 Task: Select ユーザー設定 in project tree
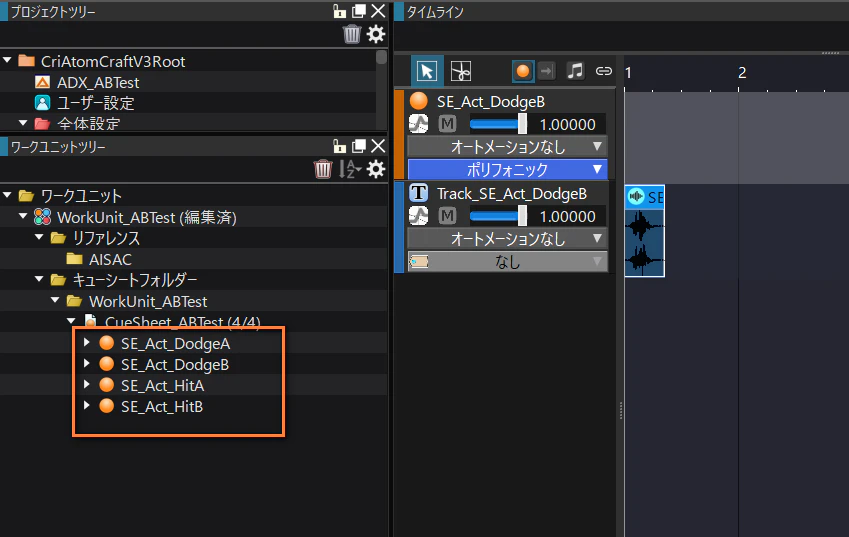(96, 103)
